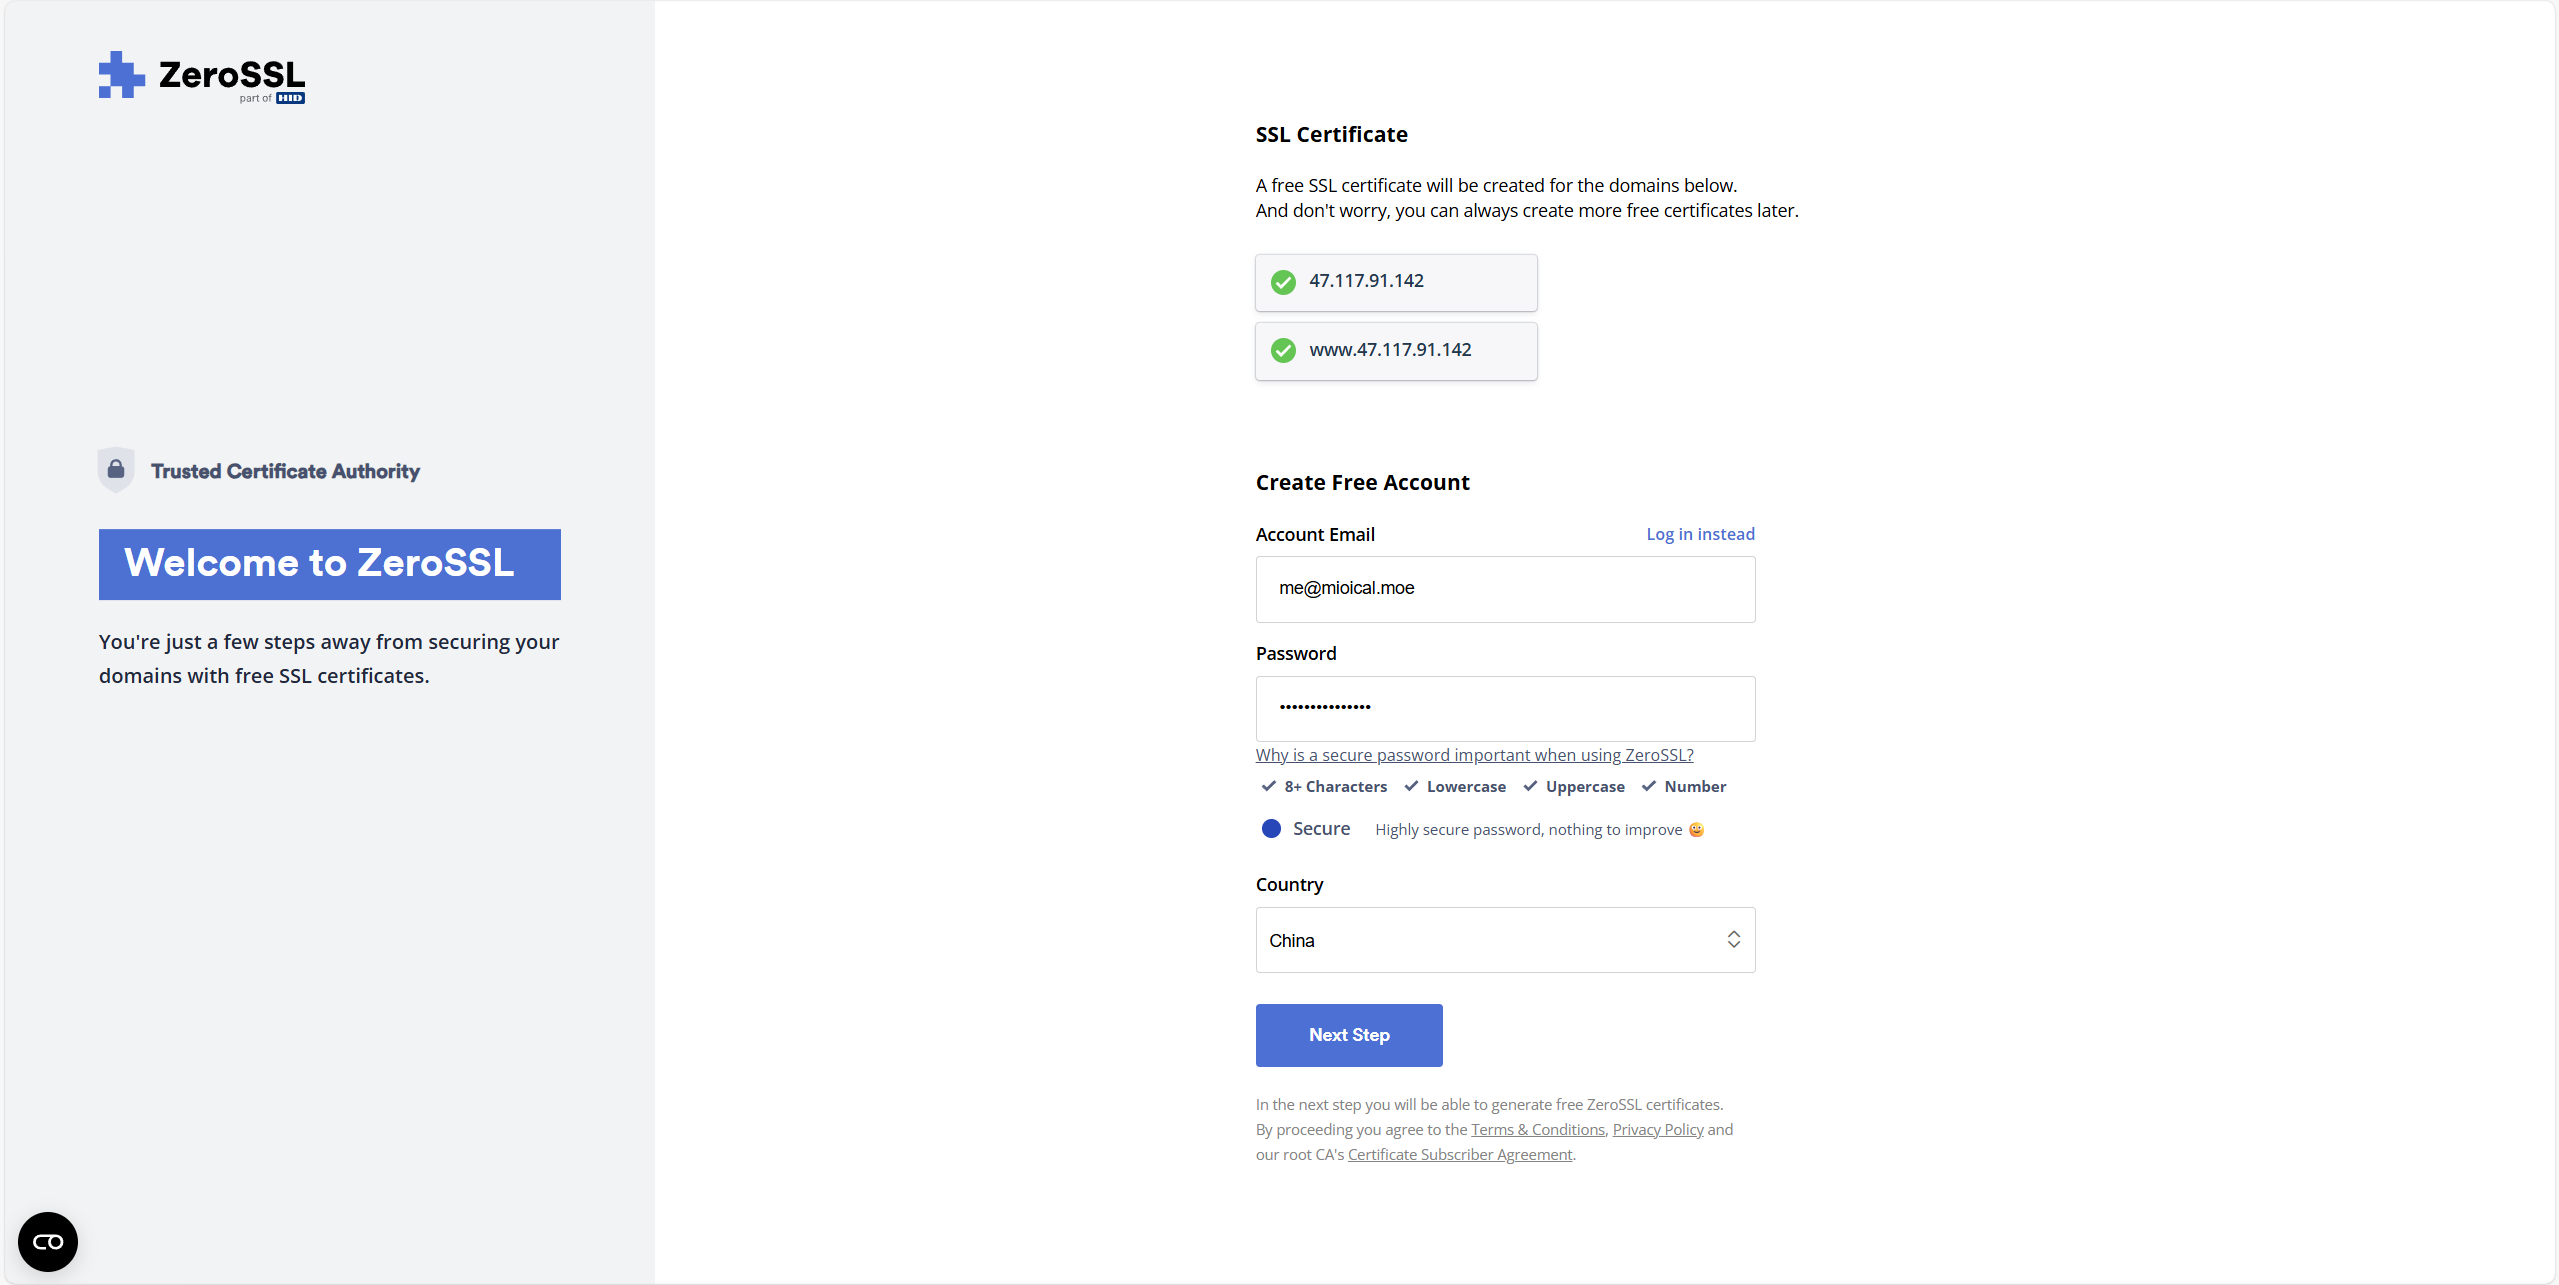Viewport: 2559px width, 1285px height.
Task: Click the 8+ Characters checkmark
Action: point(1268,786)
